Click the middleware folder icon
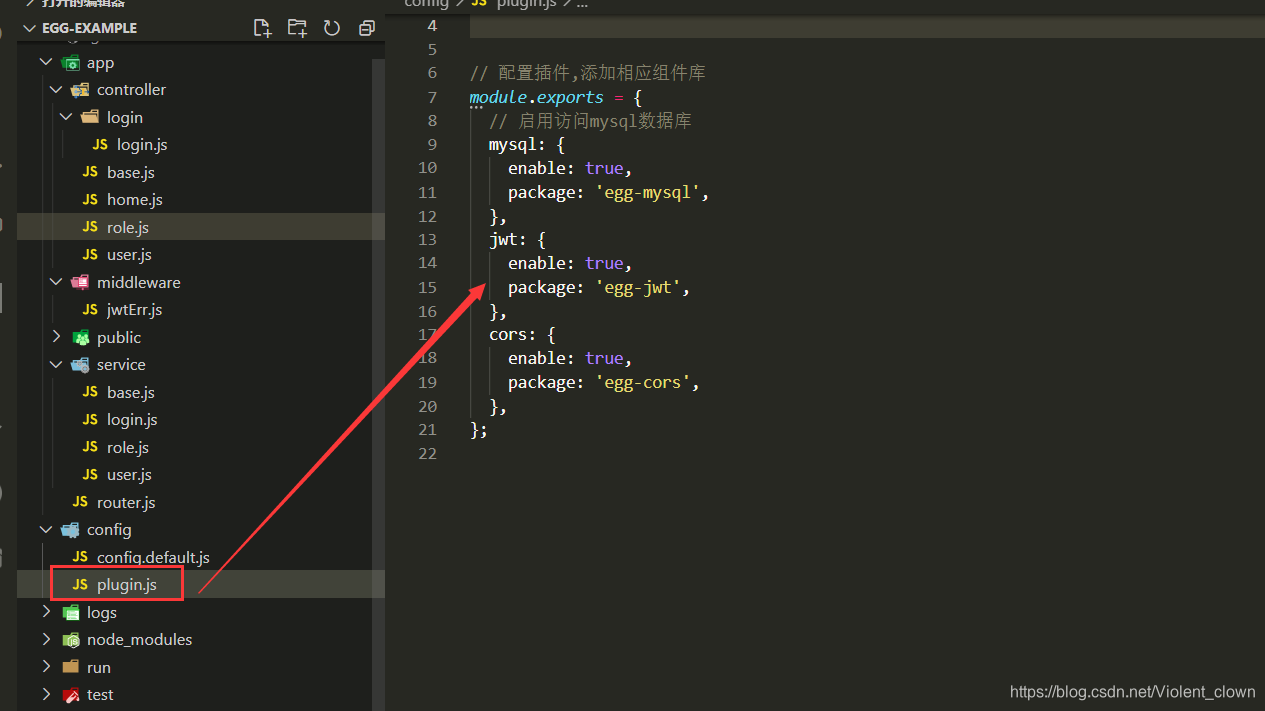 click(80, 281)
